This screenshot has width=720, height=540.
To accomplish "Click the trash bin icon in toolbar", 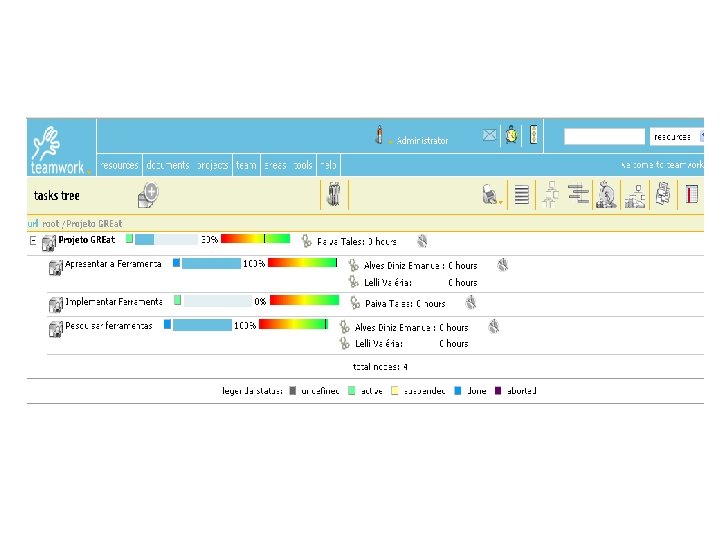I will click(334, 195).
